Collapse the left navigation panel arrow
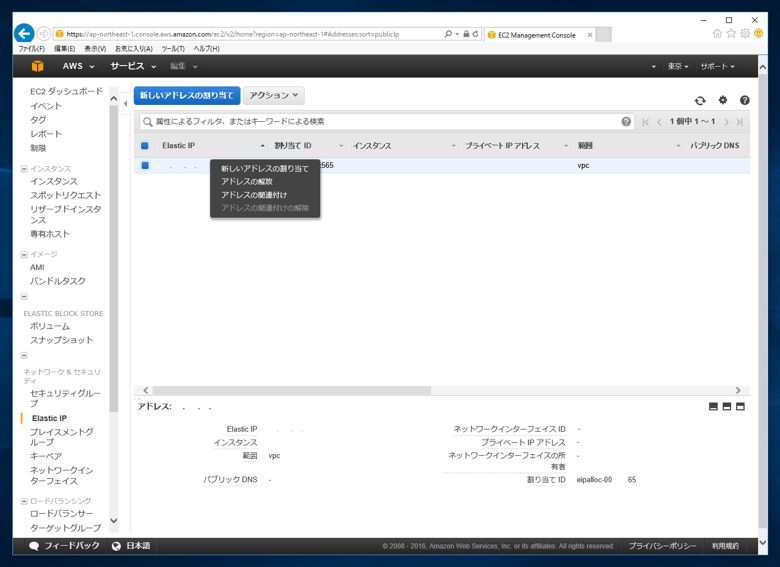780x567 pixels. point(125,104)
